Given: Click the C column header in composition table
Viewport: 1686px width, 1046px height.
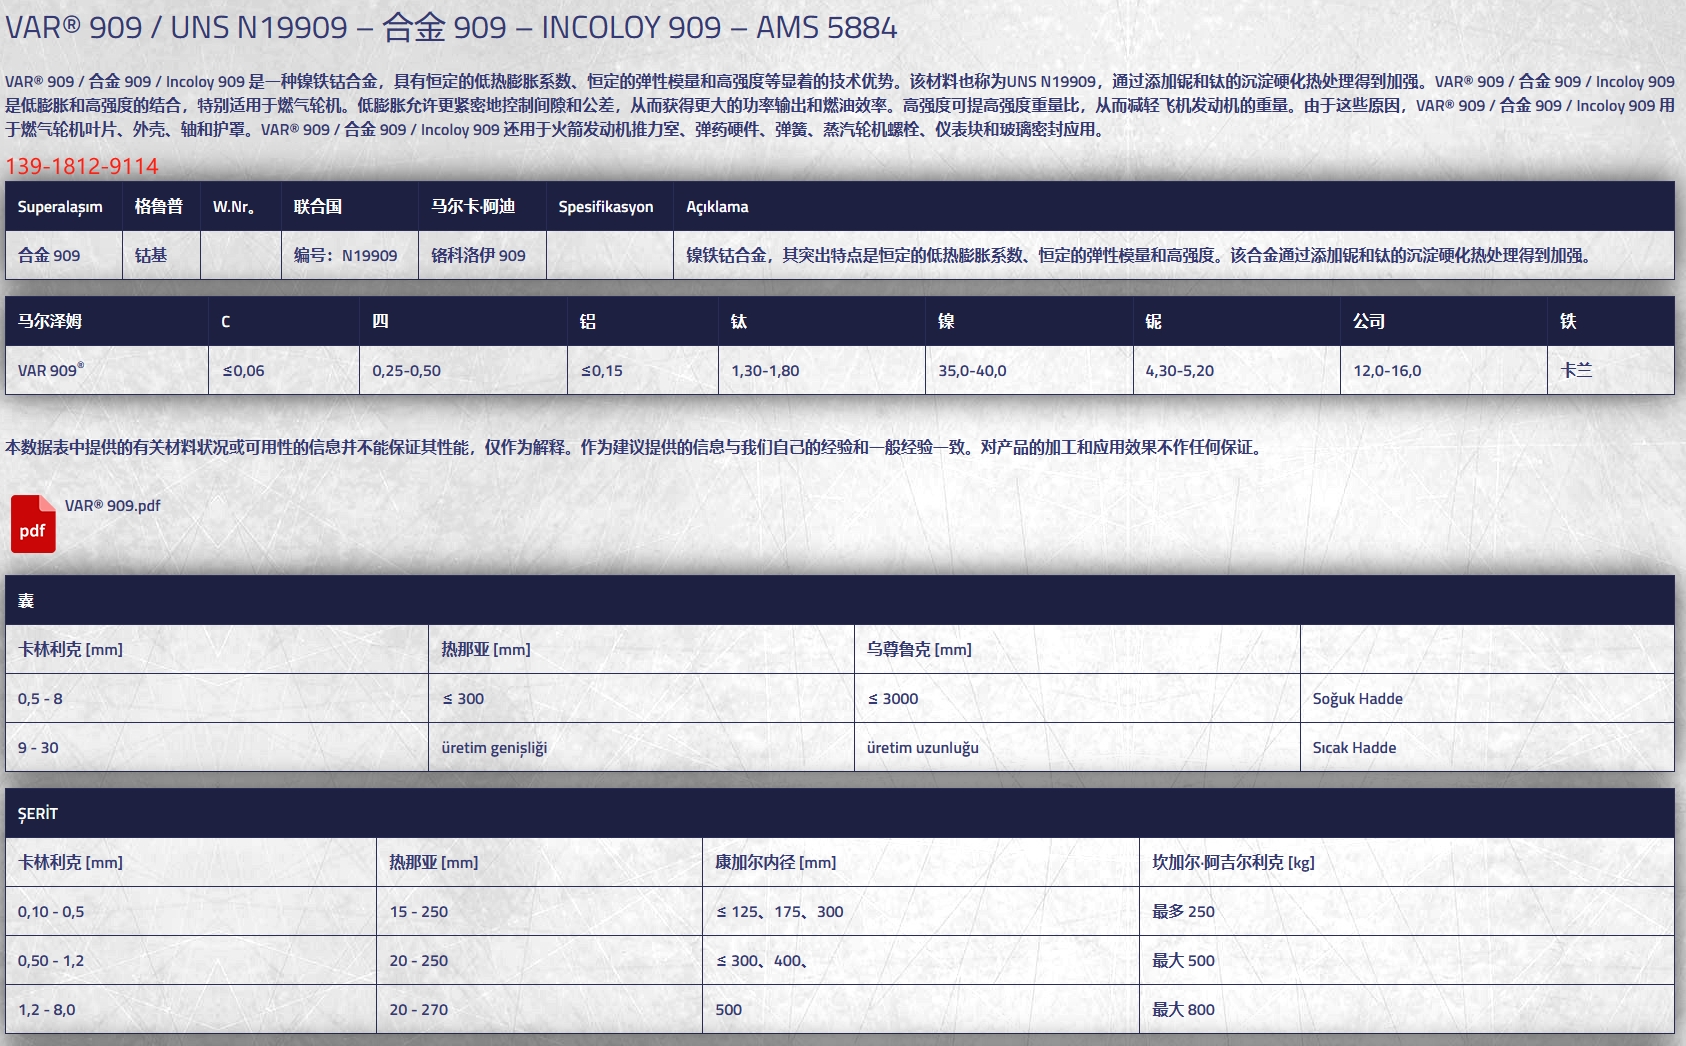Looking at the screenshot, I should [284, 321].
